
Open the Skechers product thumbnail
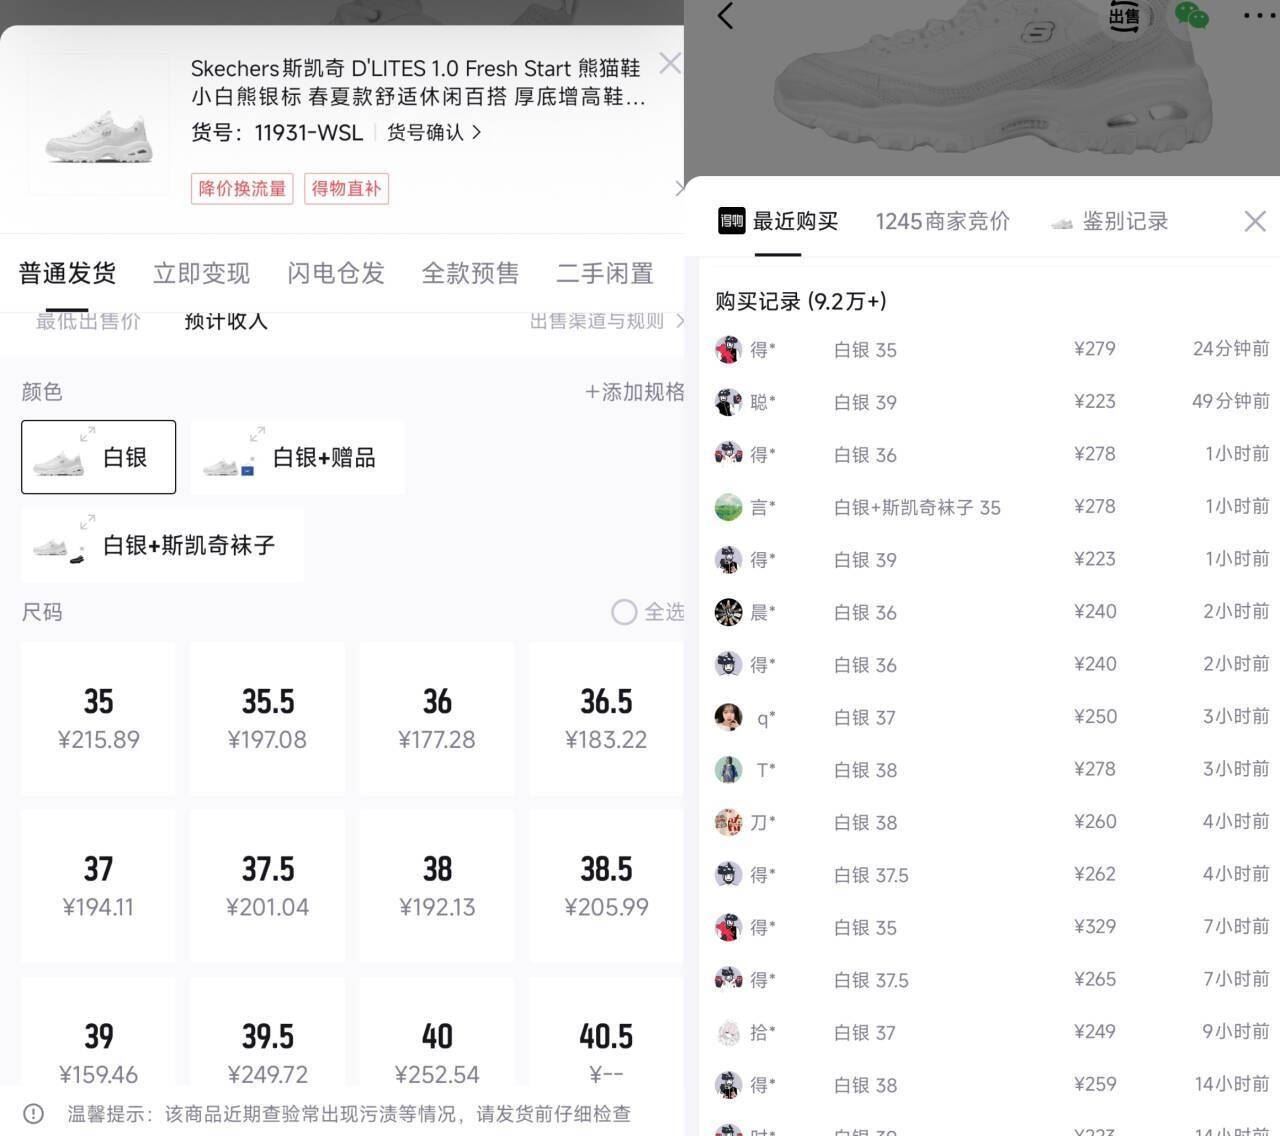point(98,124)
